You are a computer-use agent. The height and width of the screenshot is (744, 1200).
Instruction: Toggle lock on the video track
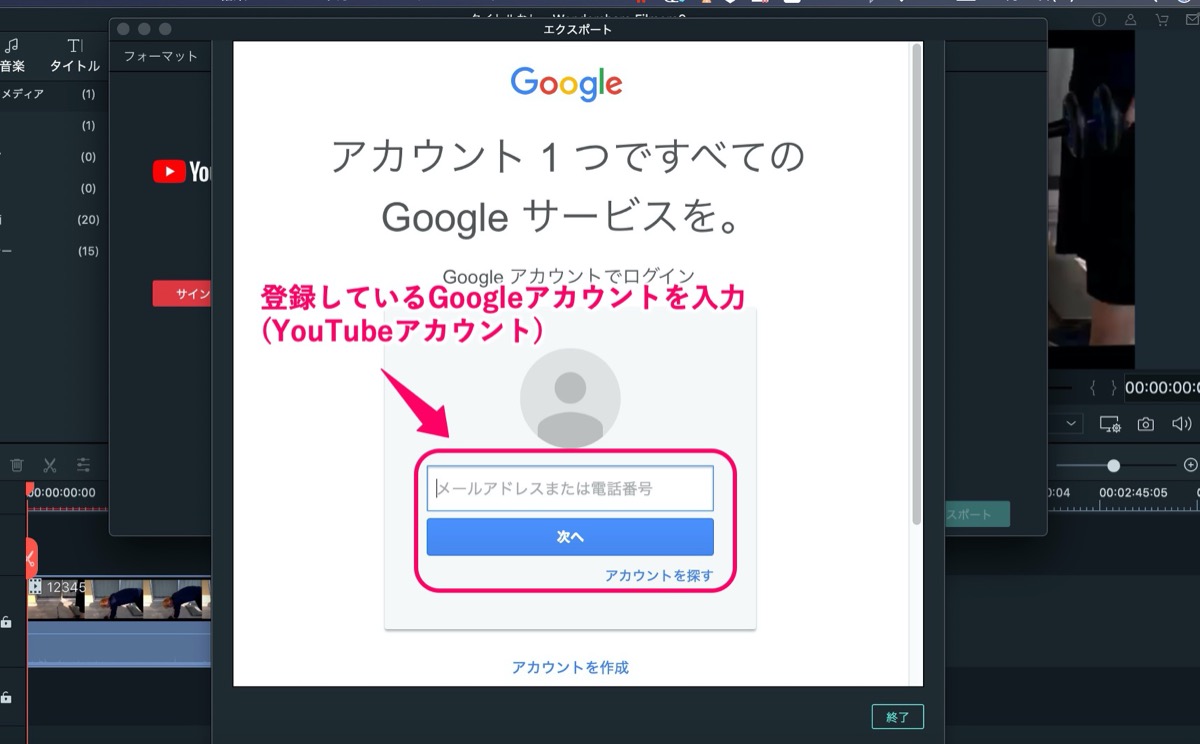point(6,622)
